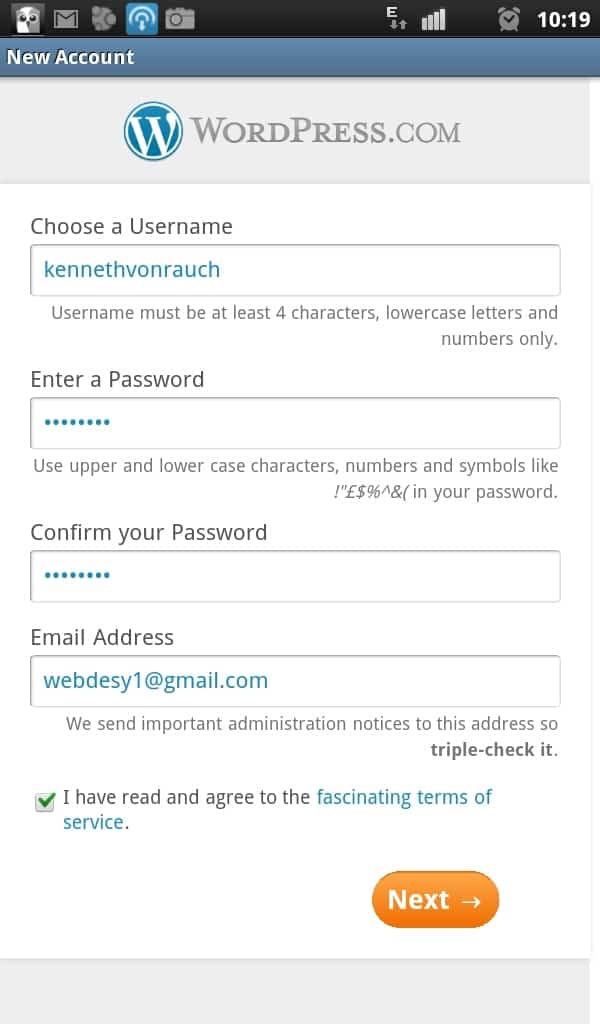Open the fascinating terms of service link
Viewport: 600px width, 1024px height.
coord(277,809)
